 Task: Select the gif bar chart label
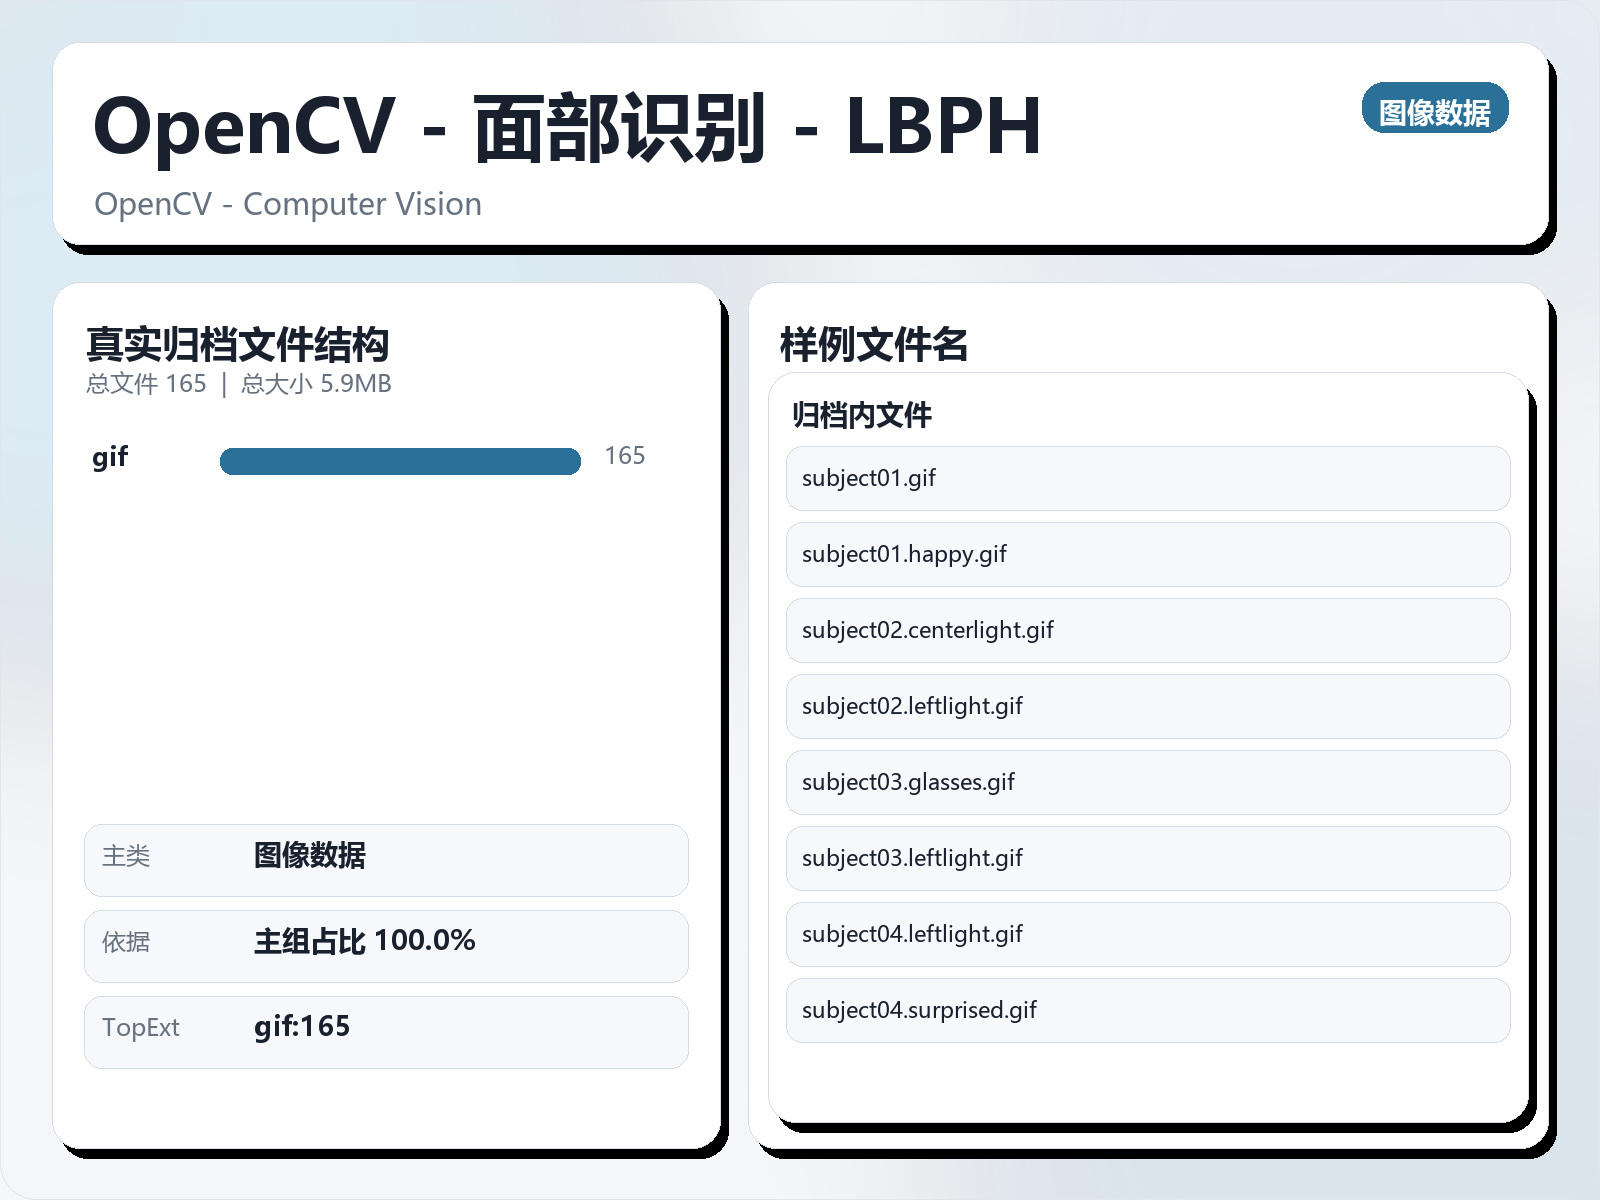click(110, 458)
